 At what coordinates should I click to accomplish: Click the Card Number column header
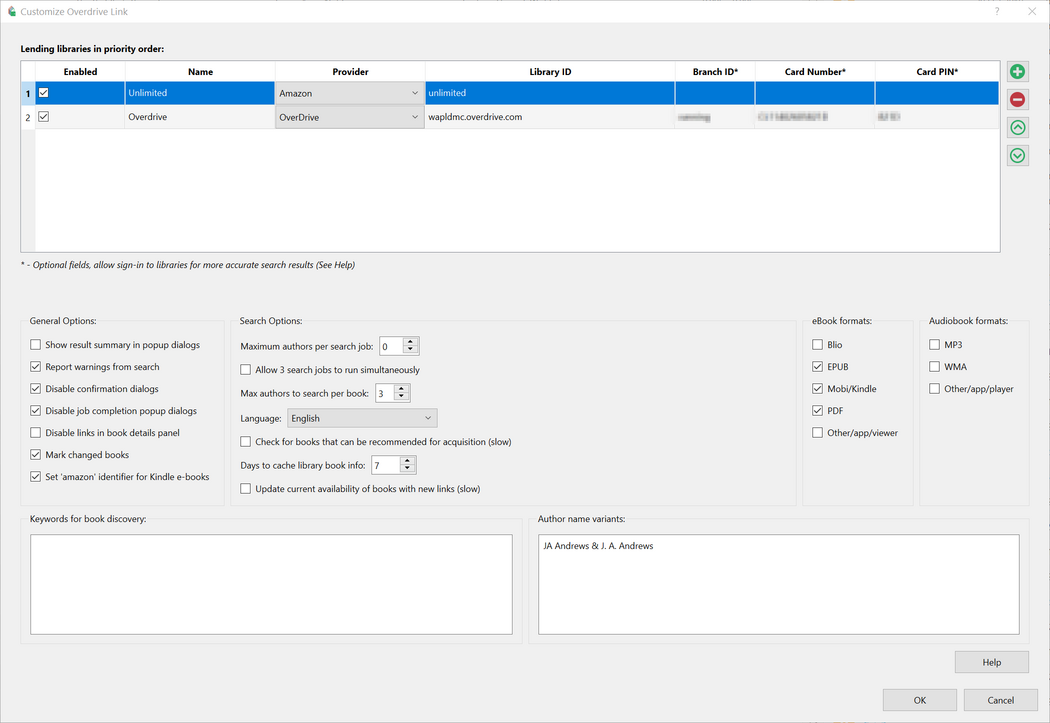[815, 72]
